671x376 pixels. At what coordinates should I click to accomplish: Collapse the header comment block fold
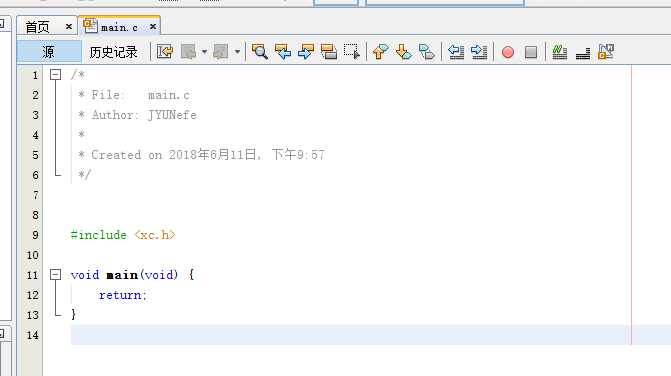pyautogui.click(x=56, y=75)
